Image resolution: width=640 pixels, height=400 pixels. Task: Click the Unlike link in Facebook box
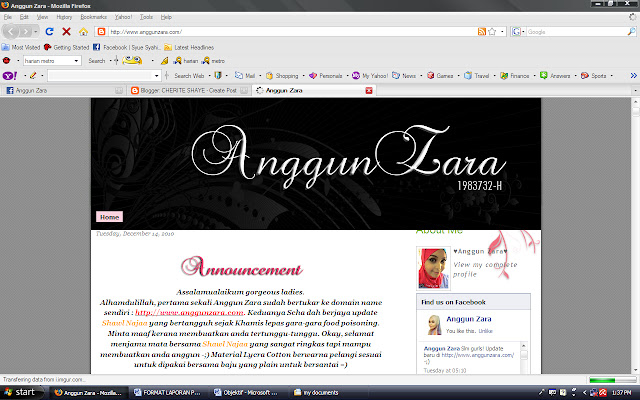point(485,331)
